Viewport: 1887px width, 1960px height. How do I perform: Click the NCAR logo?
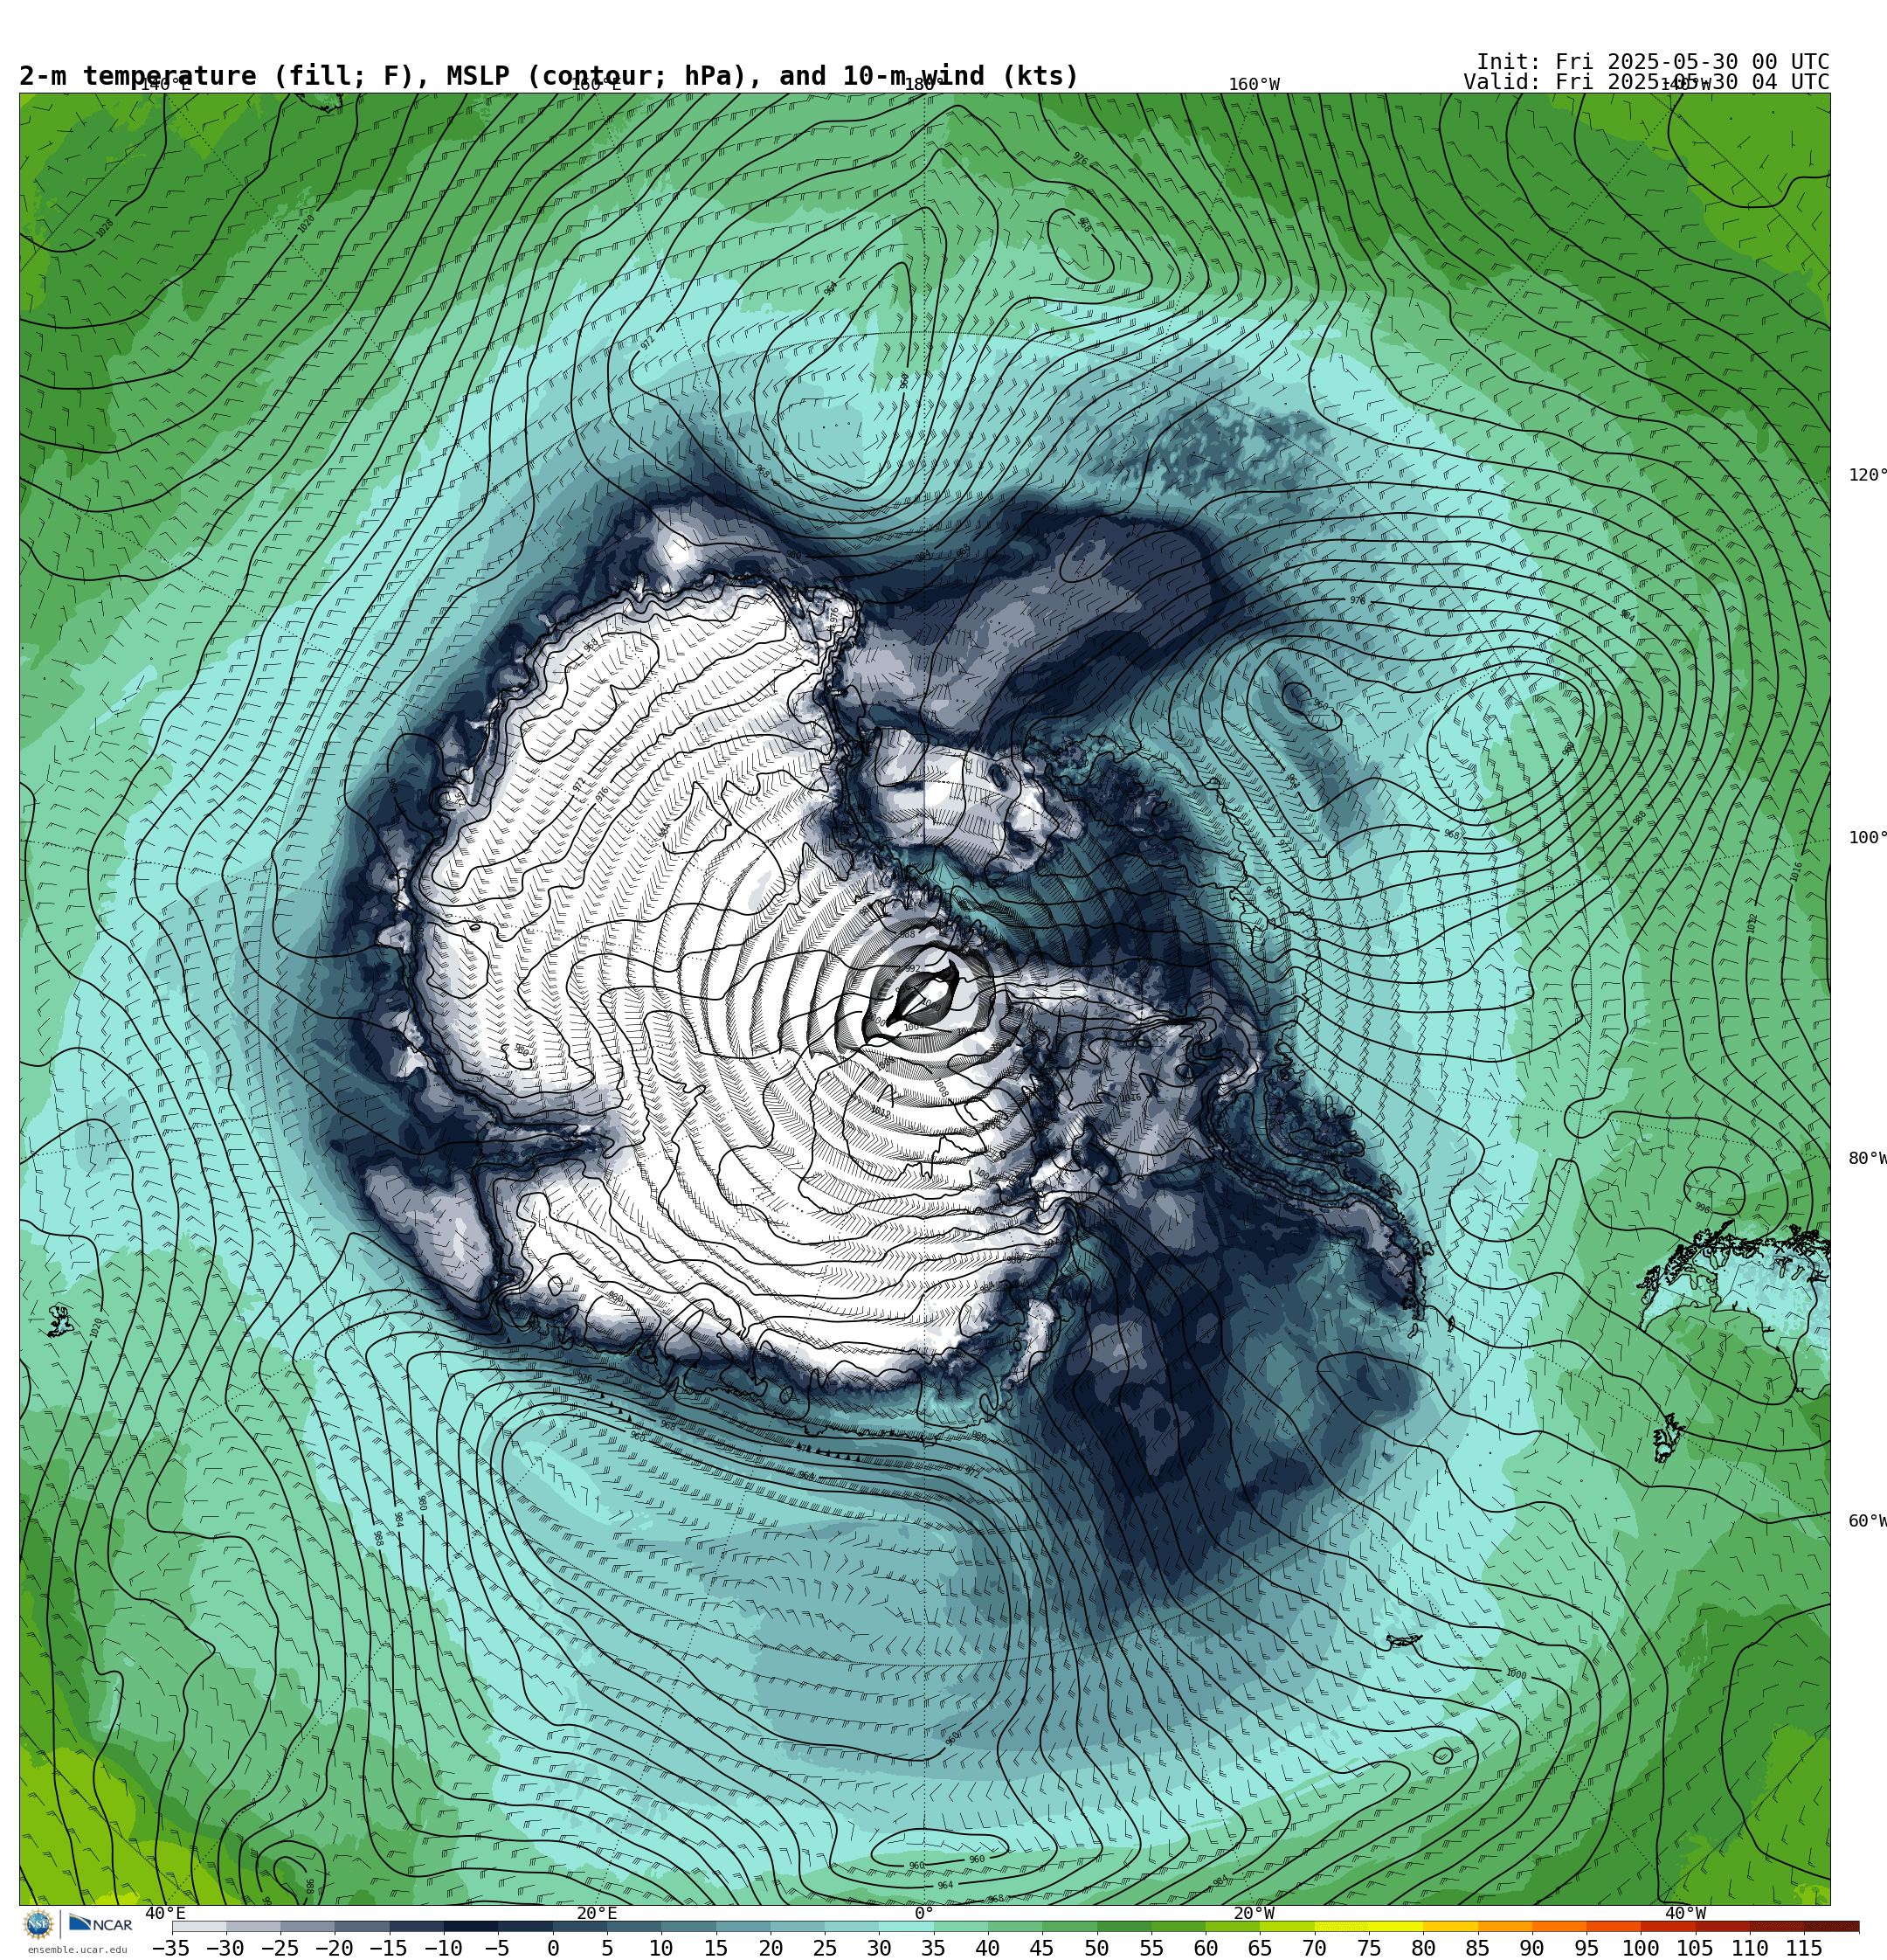pos(100,1924)
